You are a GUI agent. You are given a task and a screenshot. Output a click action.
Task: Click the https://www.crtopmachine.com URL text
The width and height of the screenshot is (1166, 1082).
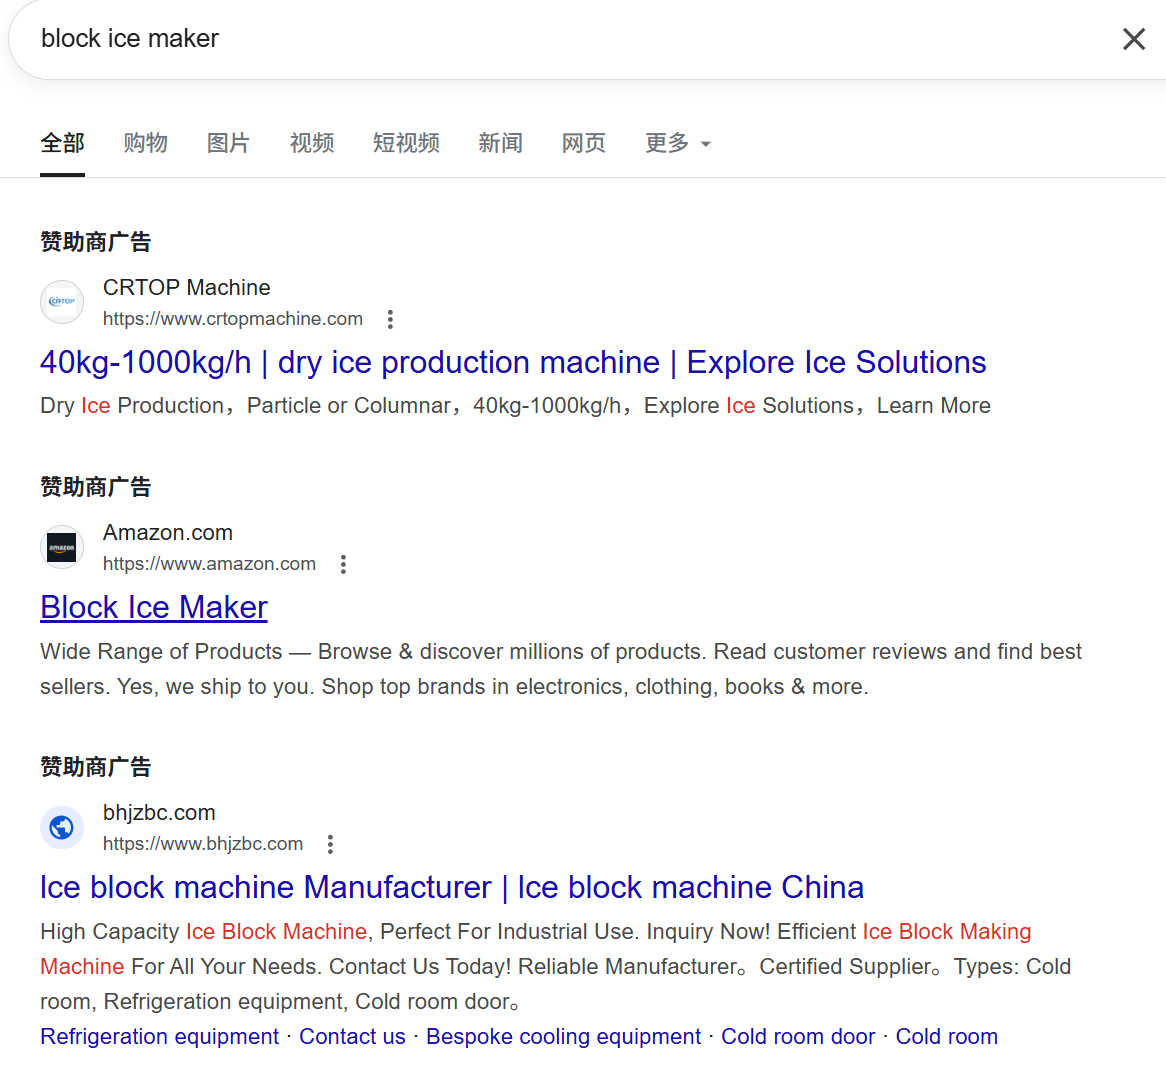[x=233, y=319]
